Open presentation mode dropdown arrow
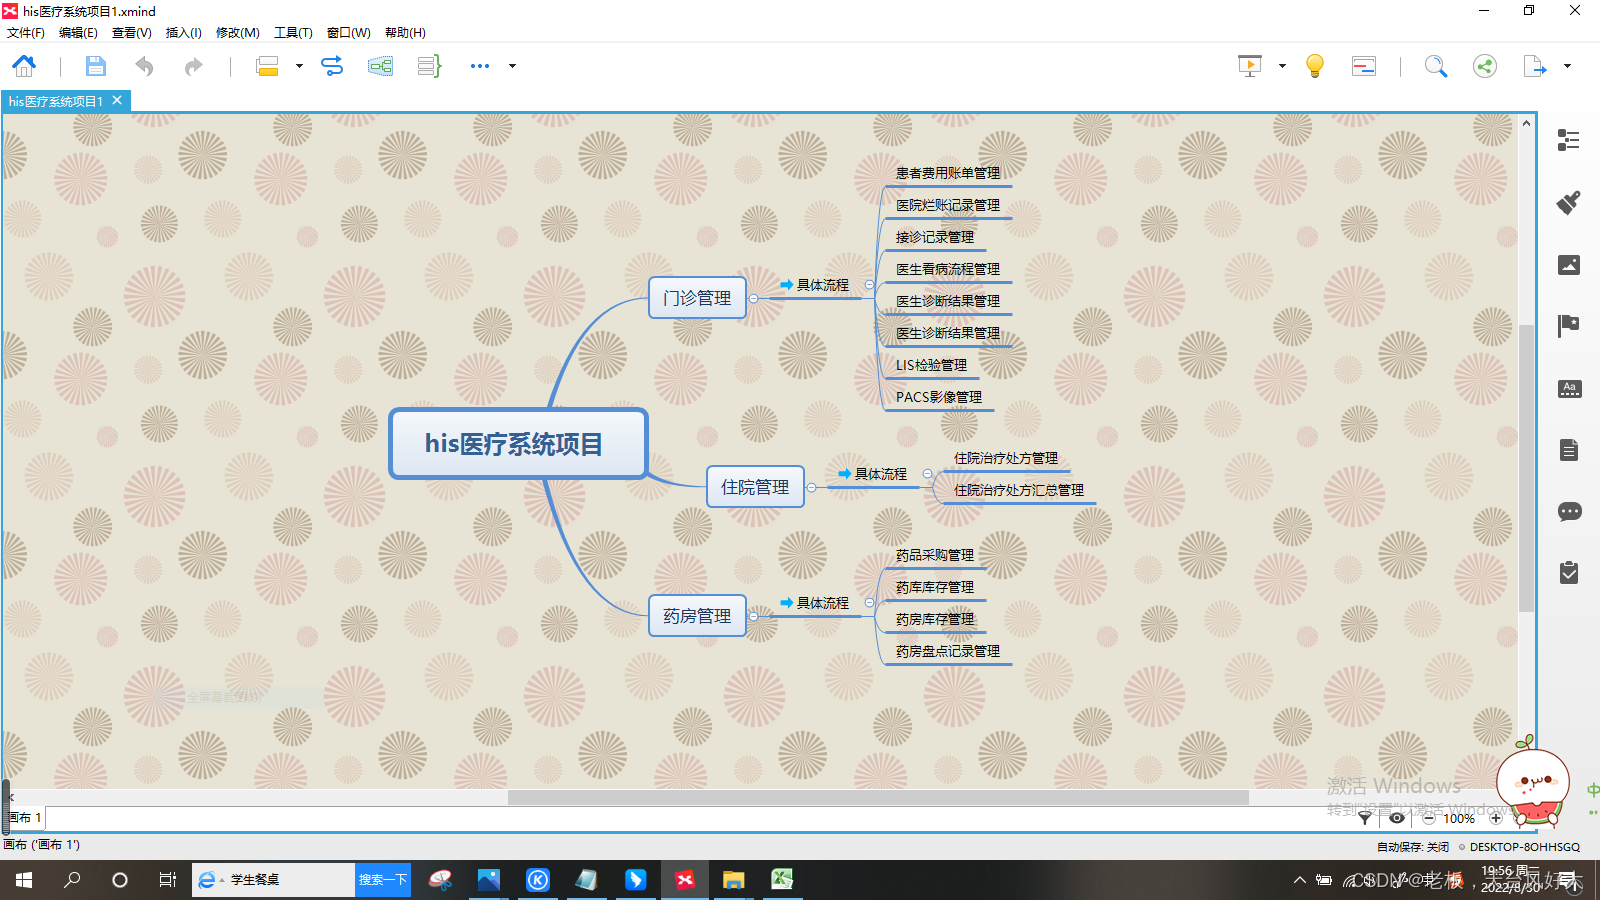Screen dimensions: 1600x900 (1282, 66)
